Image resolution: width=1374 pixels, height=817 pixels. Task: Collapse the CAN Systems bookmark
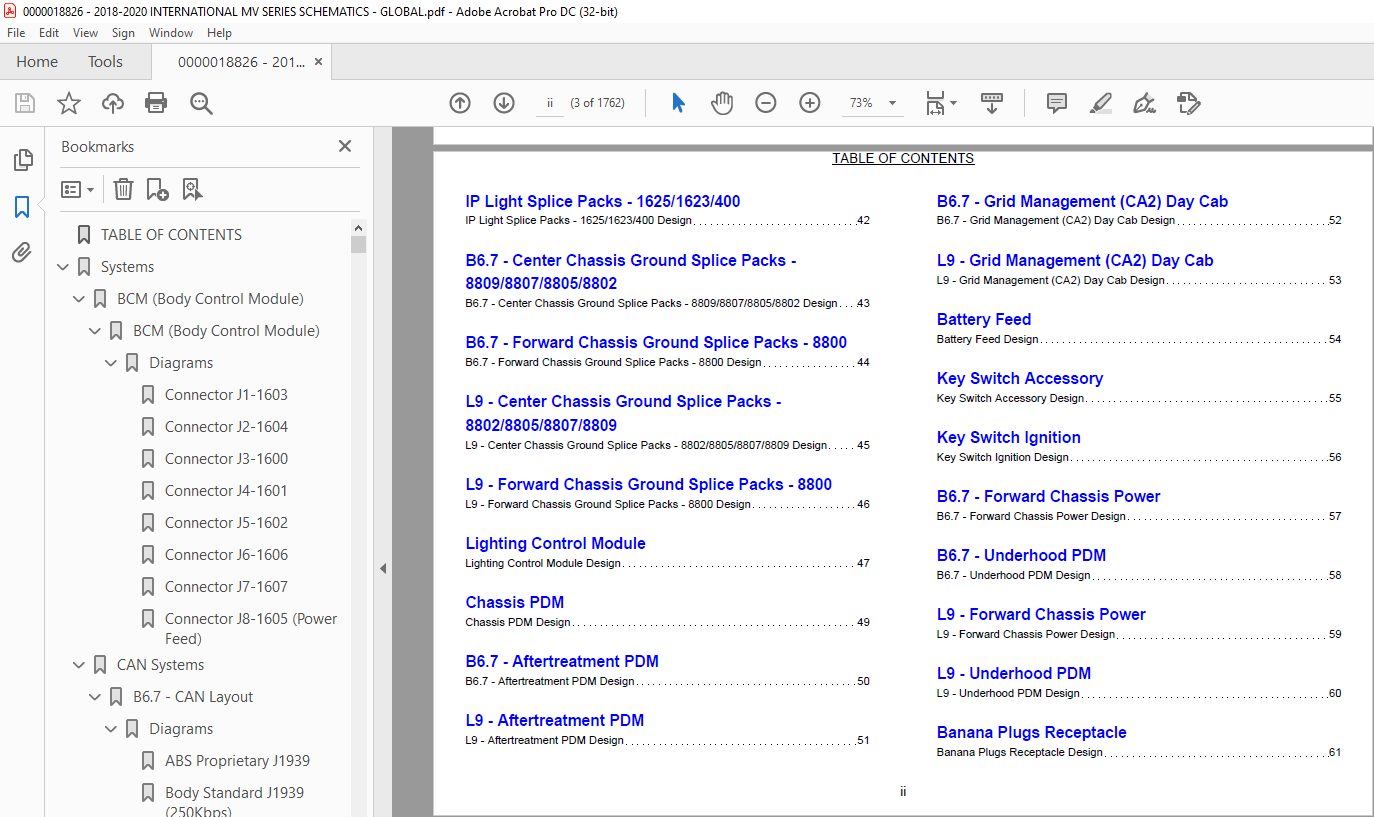pos(79,665)
